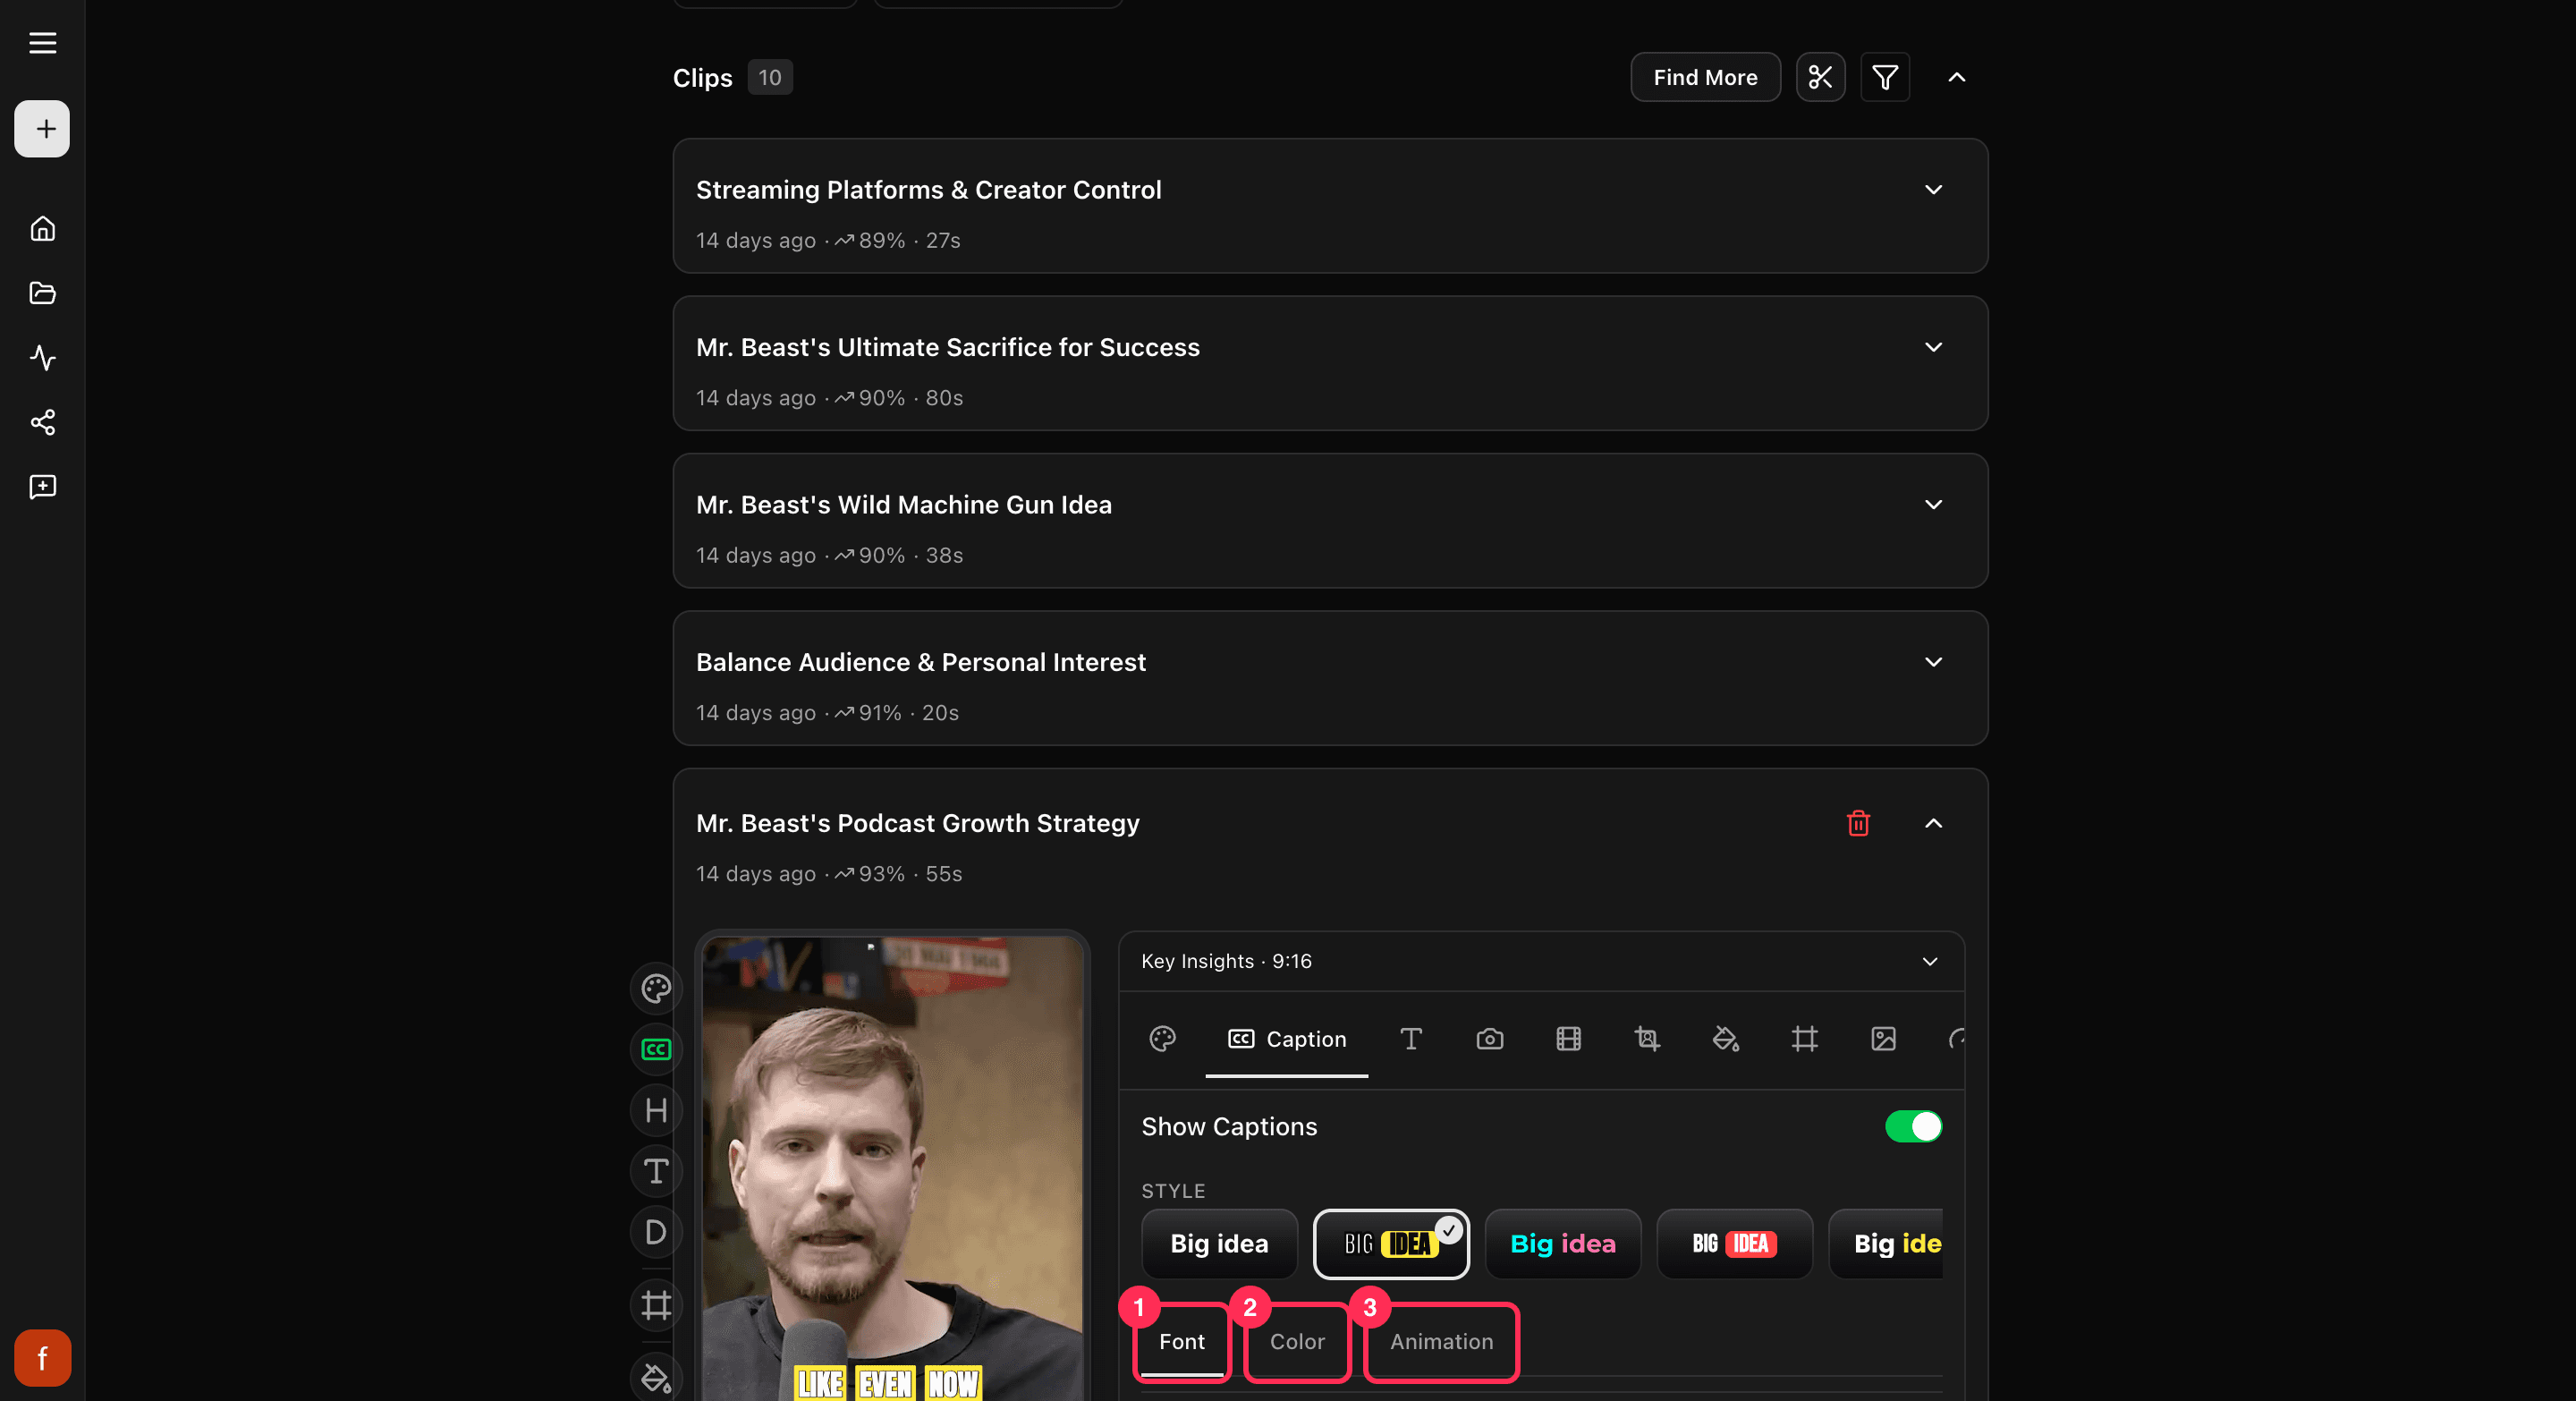Expand Mr. Beast's Ultimate Sacrifice for Success clip
This screenshot has height=1401, width=2576.
(1933, 347)
